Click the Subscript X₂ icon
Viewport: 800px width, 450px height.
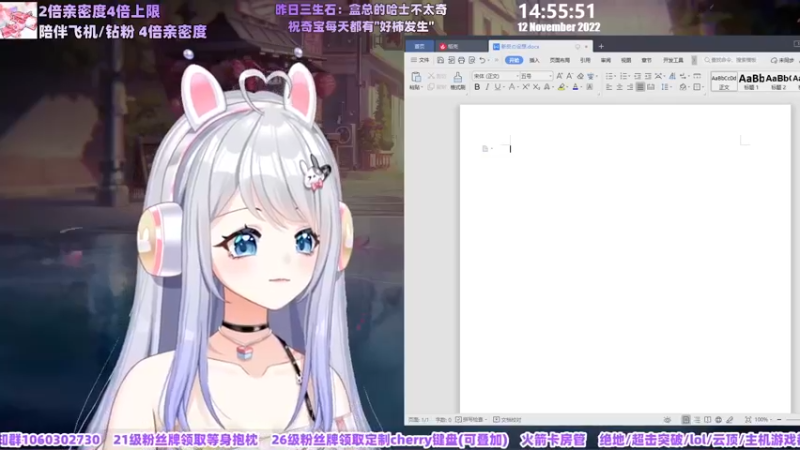pyautogui.click(x=536, y=87)
